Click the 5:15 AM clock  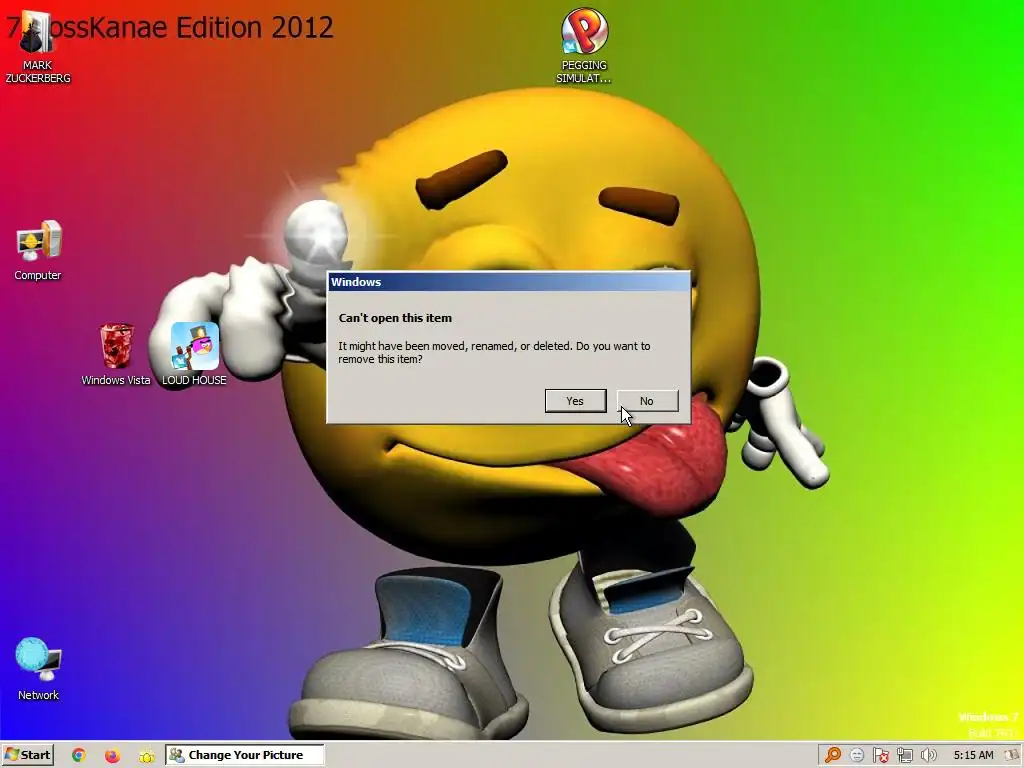pos(973,755)
